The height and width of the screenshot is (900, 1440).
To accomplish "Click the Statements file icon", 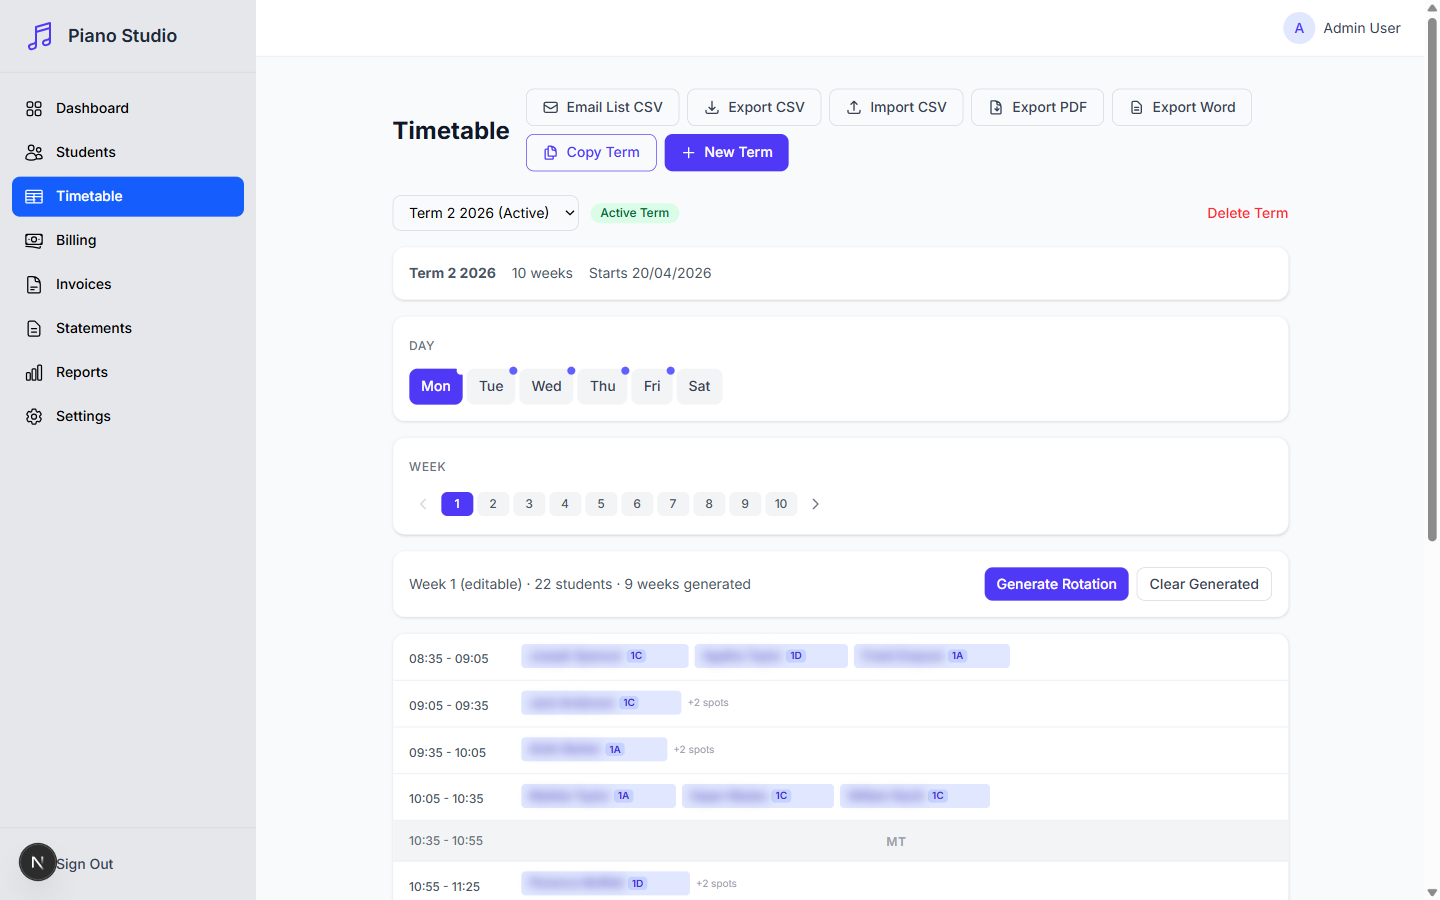I will pyautogui.click(x=34, y=328).
